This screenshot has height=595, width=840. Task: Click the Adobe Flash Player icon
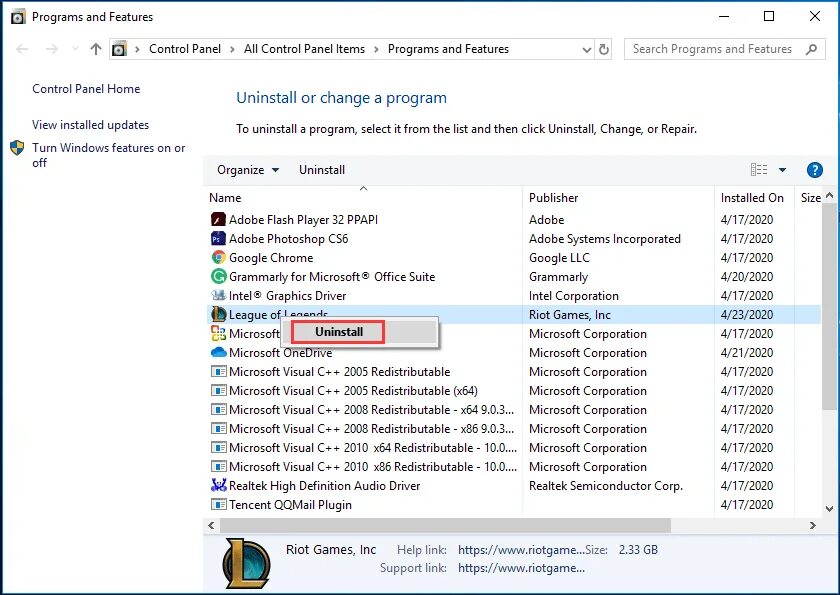point(218,220)
